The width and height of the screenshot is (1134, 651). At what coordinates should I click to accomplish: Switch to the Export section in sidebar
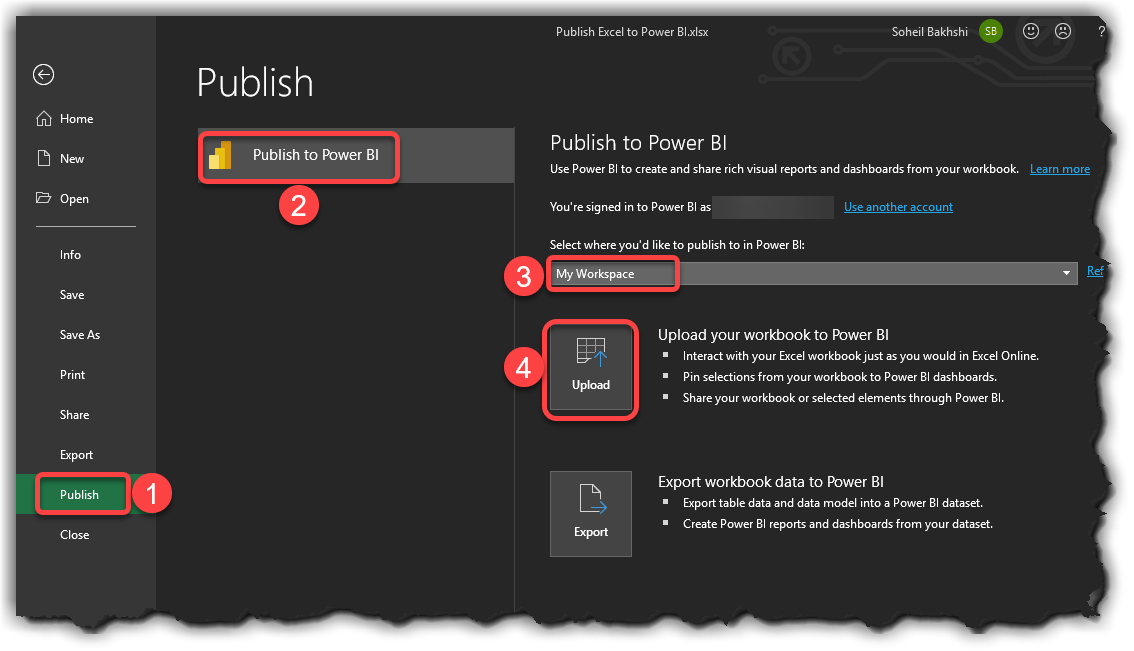coord(76,454)
